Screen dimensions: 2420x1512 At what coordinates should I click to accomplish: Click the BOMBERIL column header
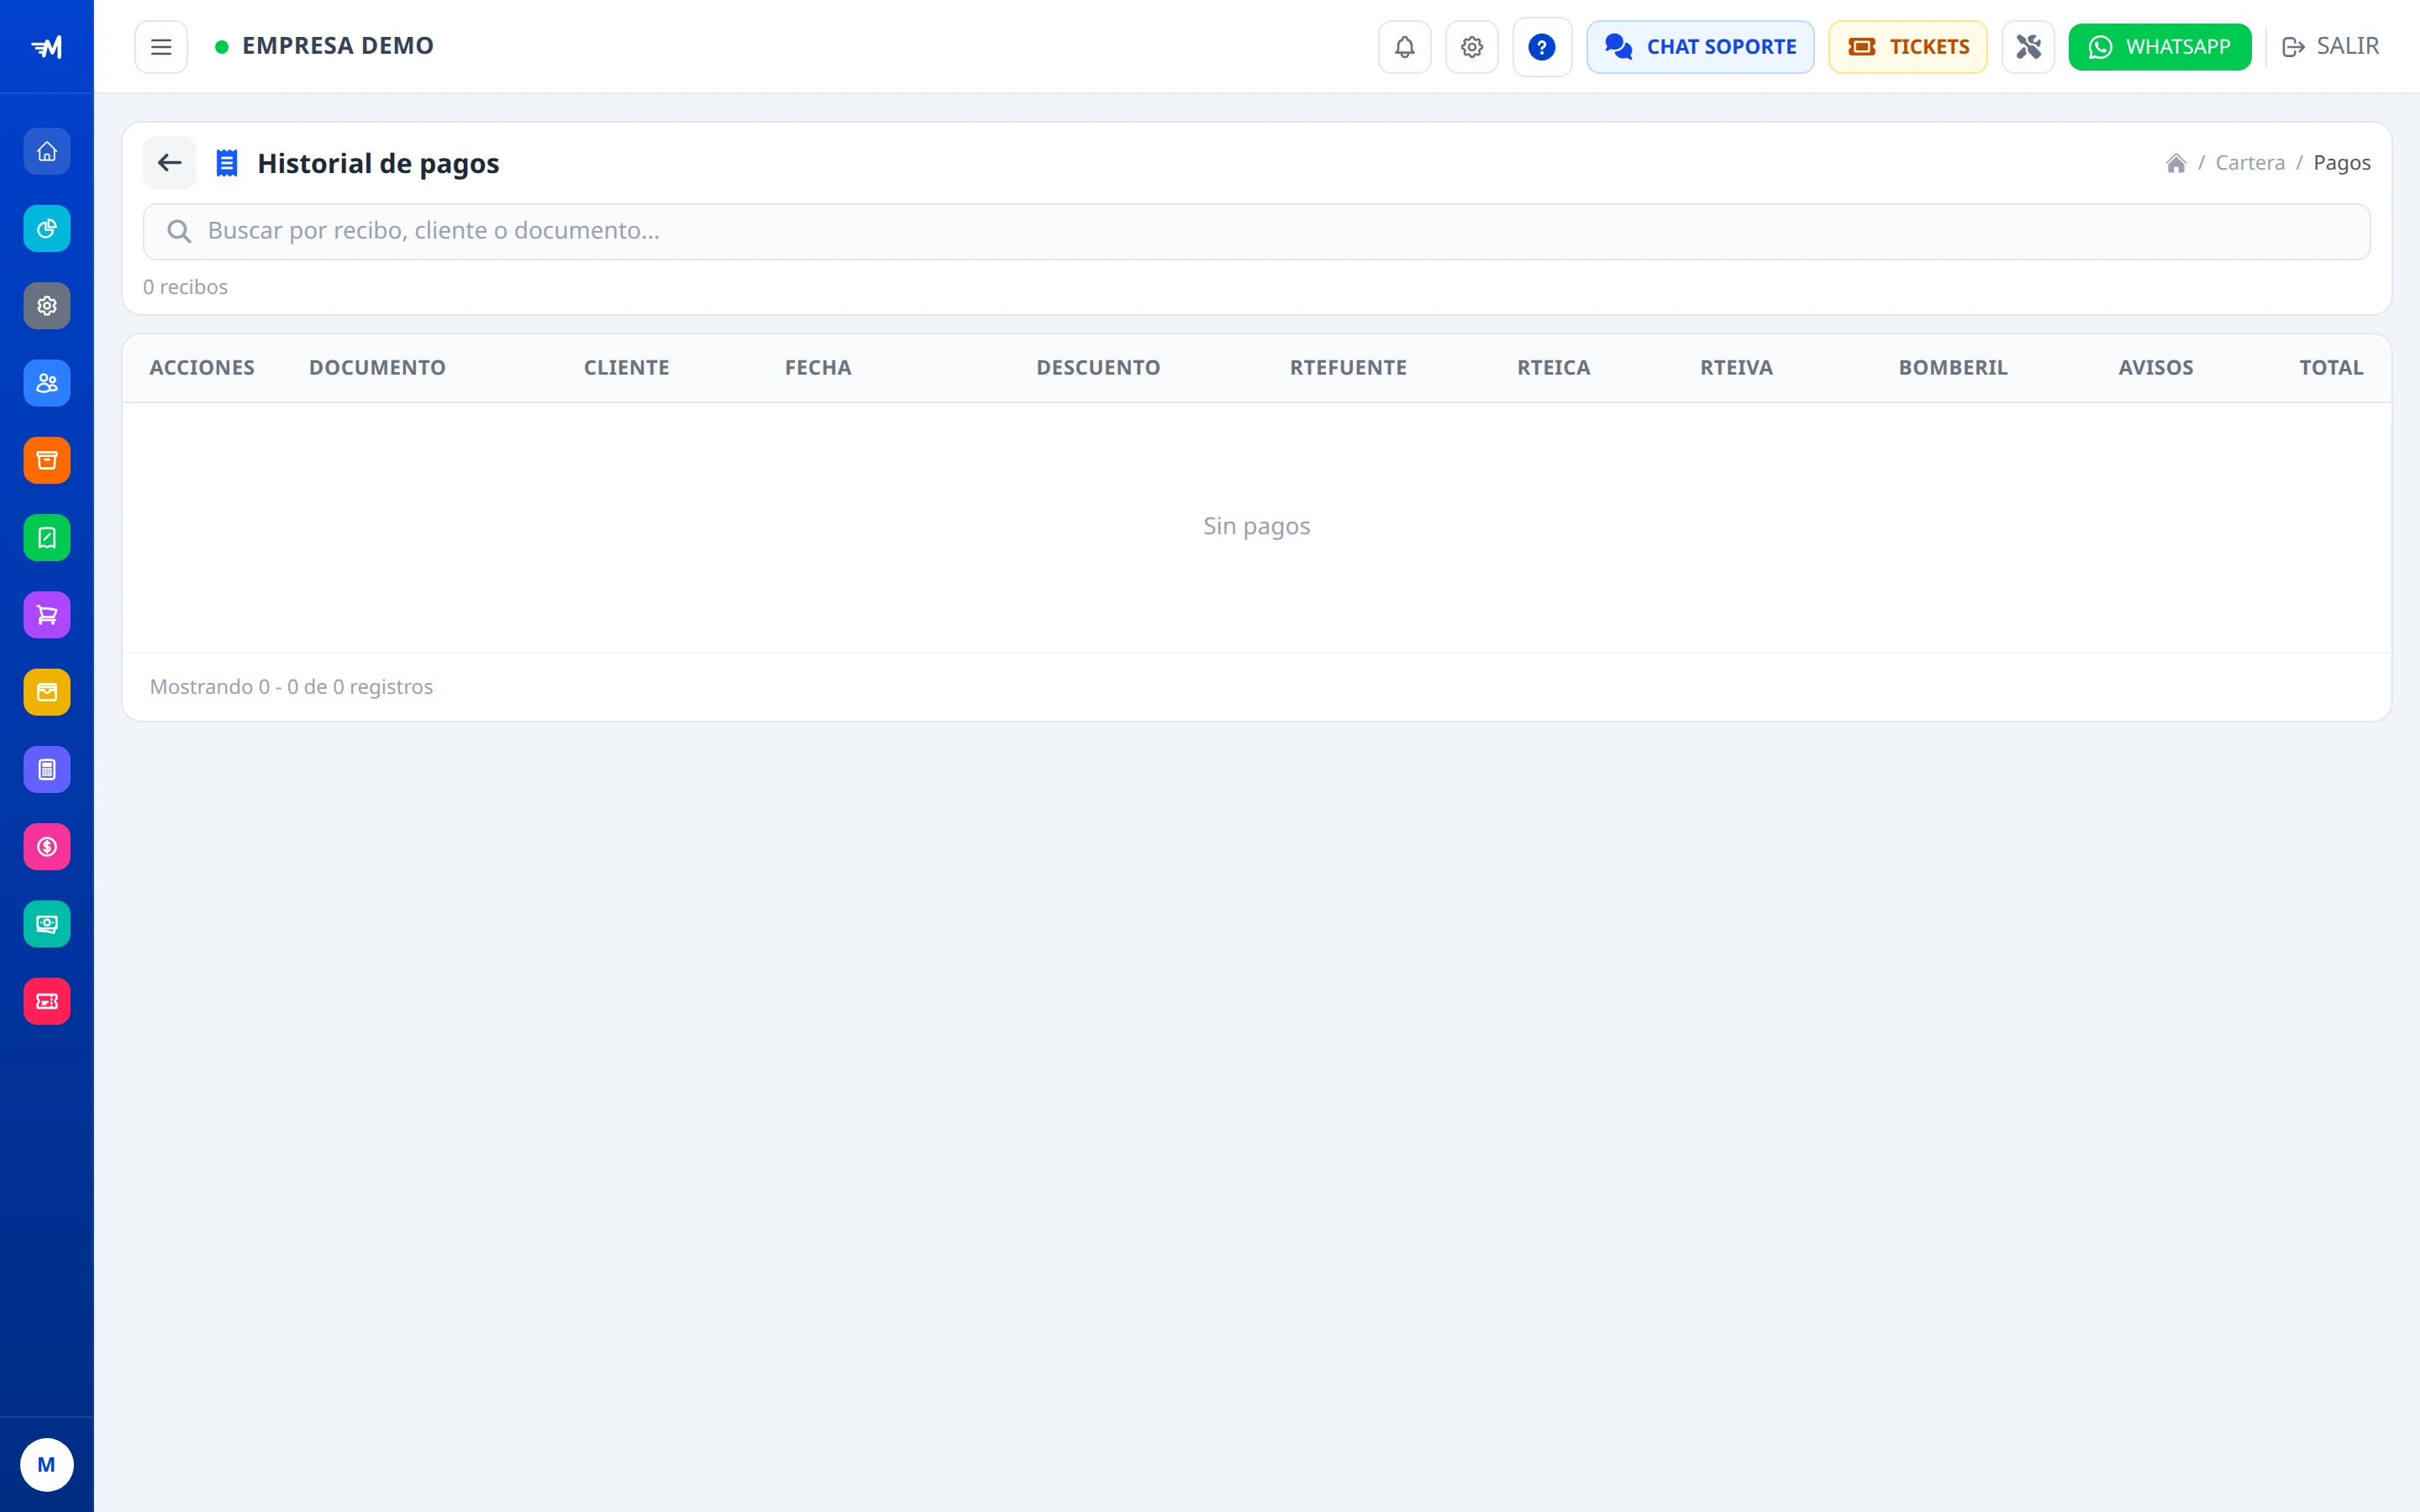[x=1952, y=368]
